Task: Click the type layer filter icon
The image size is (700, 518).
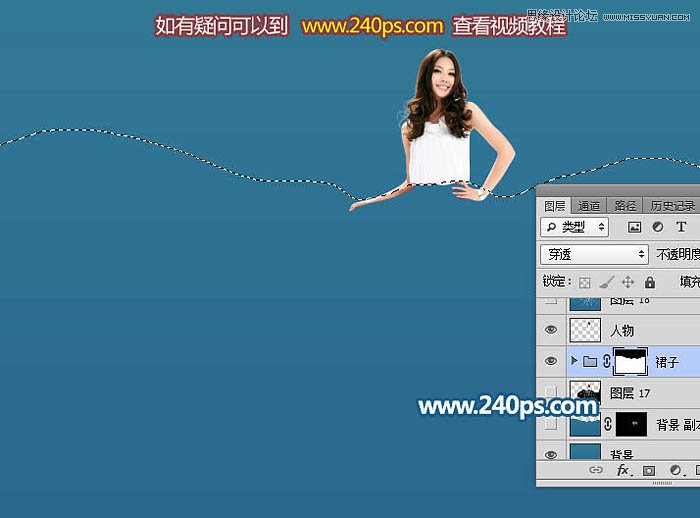Action: [682, 228]
